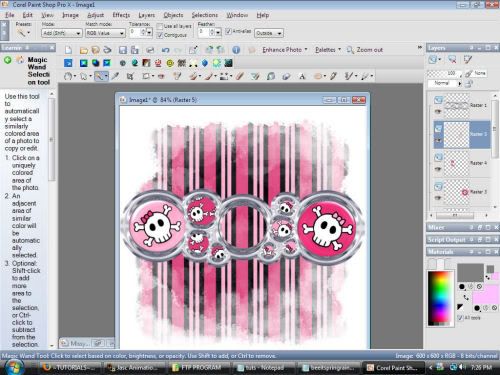Click the yellow smiley face effect icon
Screen dimensions: 500x375
[x=170, y=63]
